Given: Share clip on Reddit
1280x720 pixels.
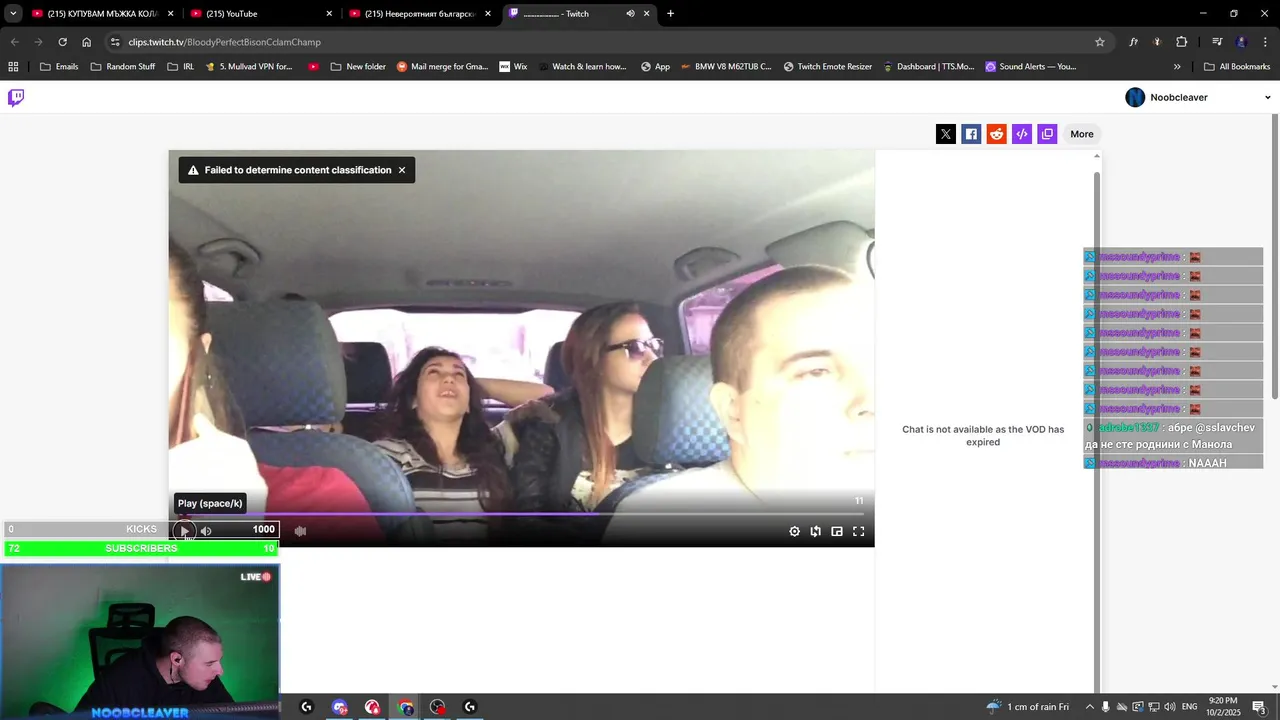Looking at the screenshot, I should [x=996, y=134].
